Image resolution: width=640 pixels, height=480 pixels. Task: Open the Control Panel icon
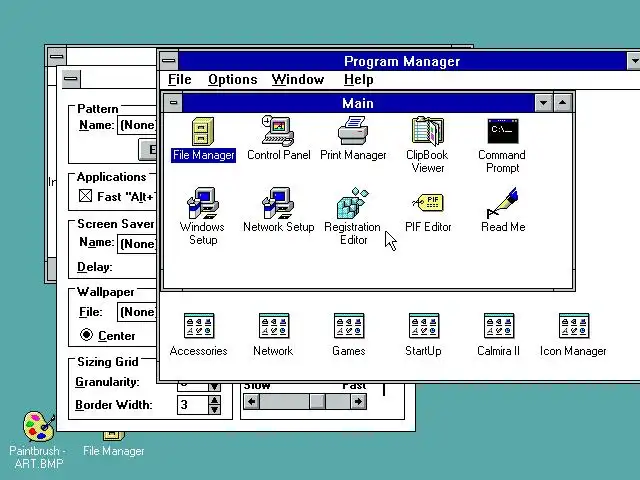click(278, 138)
